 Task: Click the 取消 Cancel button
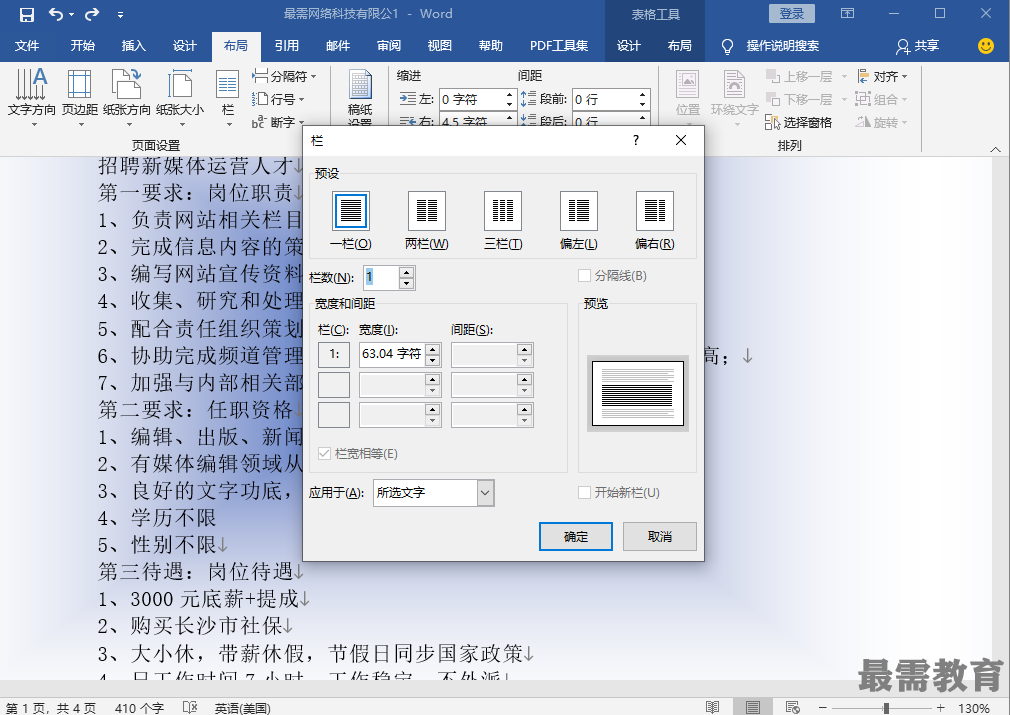660,537
